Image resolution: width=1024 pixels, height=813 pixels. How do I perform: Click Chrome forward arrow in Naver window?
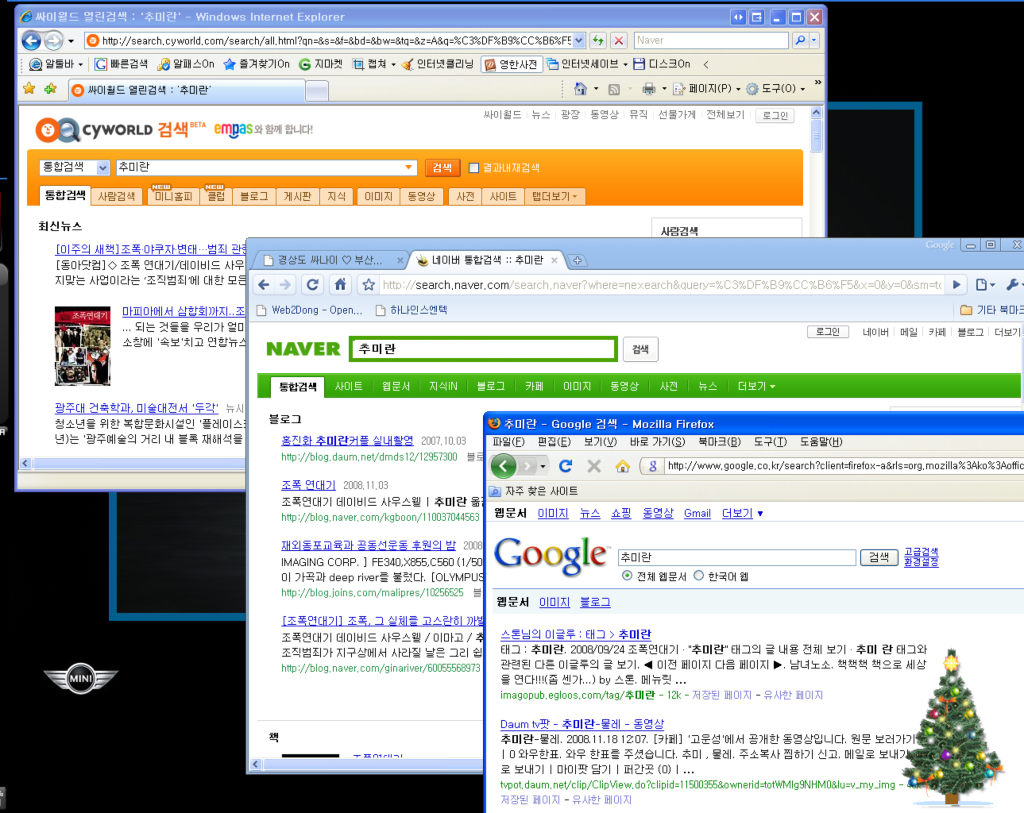click(x=285, y=285)
